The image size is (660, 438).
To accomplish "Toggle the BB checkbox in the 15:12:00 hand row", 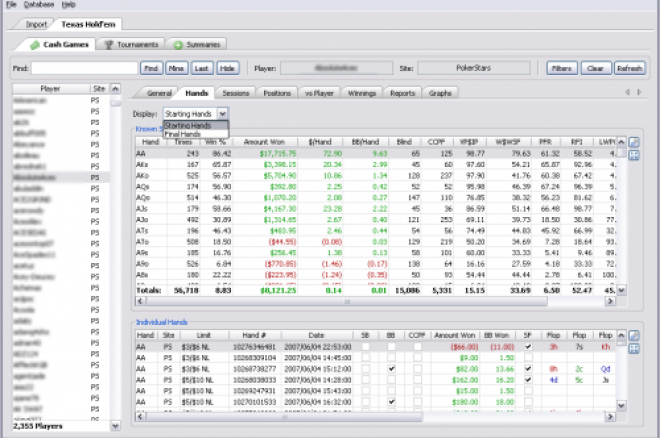I will [x=391, y=369].
